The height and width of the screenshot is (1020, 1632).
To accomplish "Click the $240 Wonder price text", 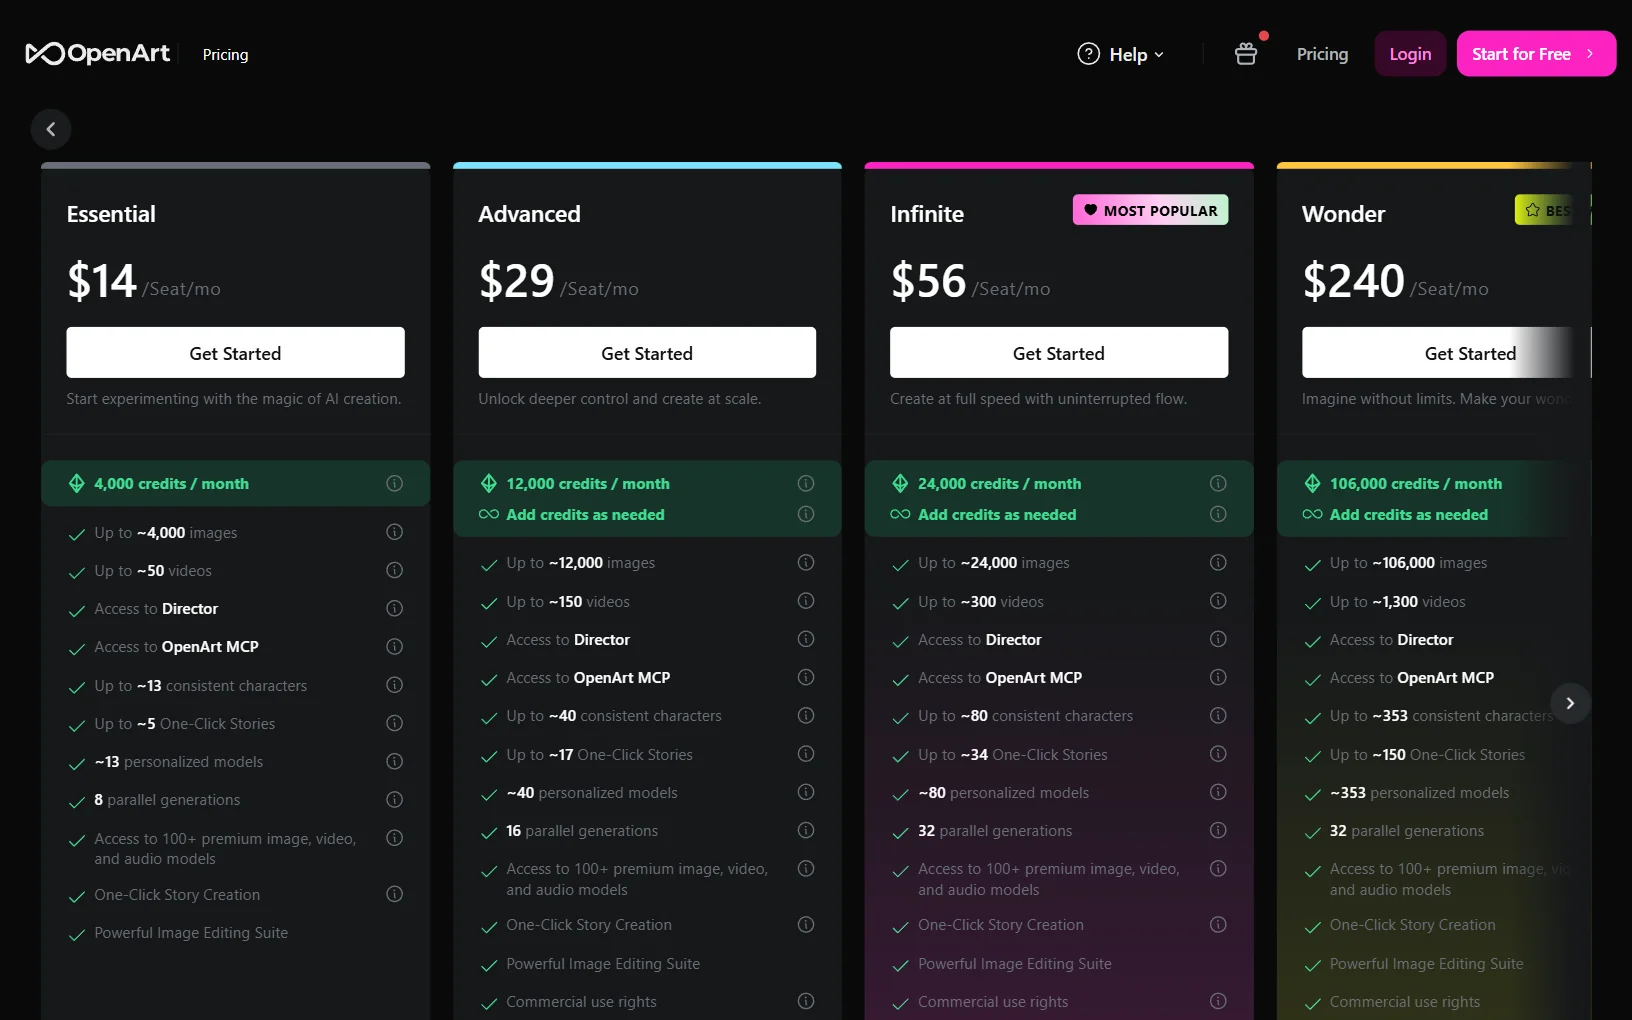I will [1354, 281].
